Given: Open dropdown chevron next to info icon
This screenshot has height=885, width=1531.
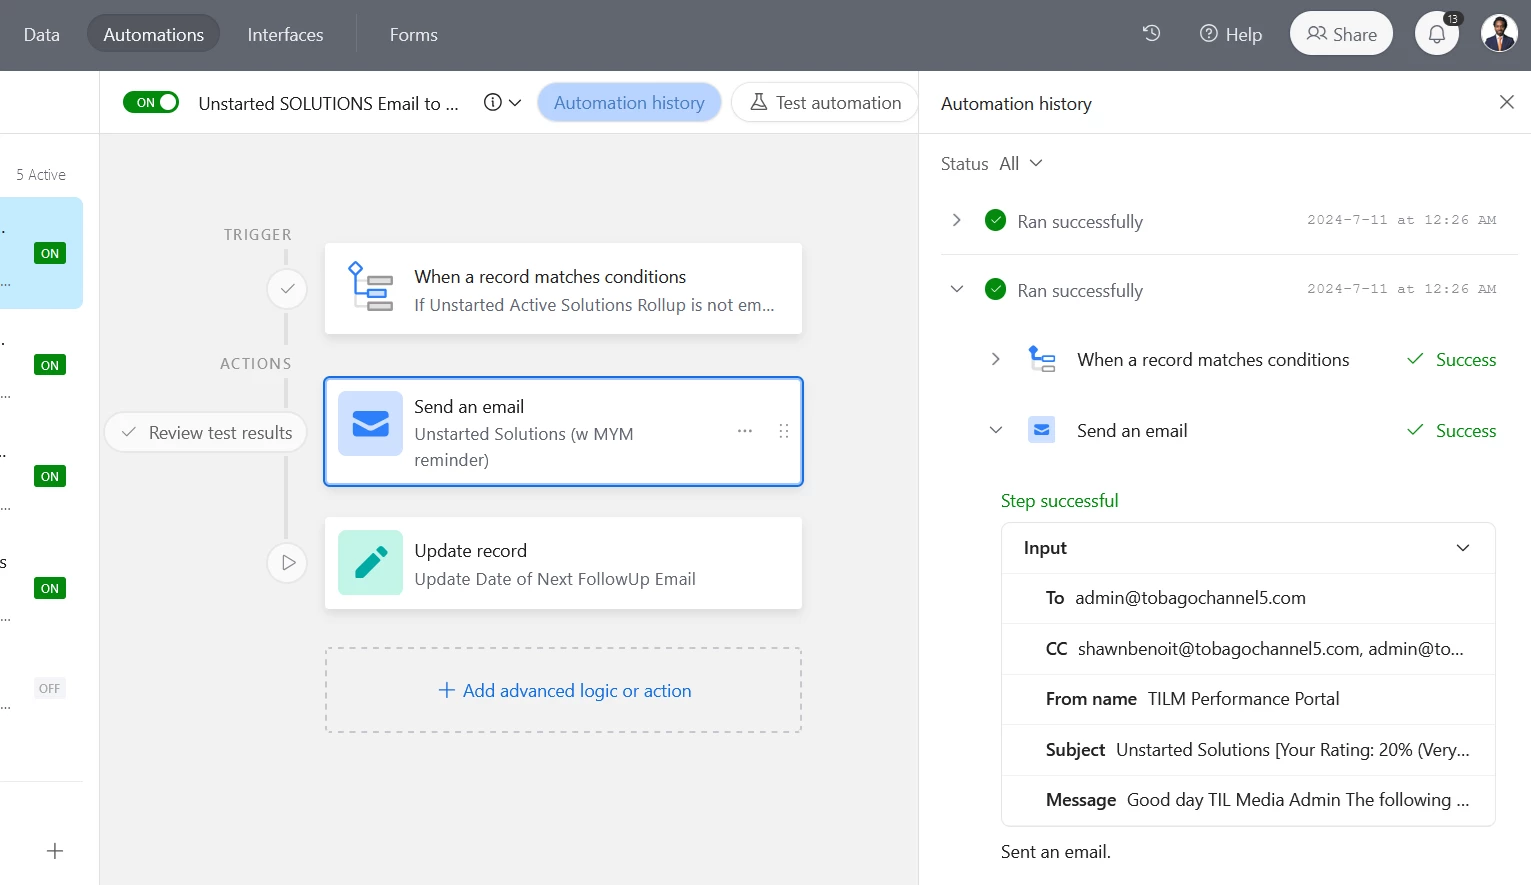Looking at the screenshot, I should (x=515, y=102).
